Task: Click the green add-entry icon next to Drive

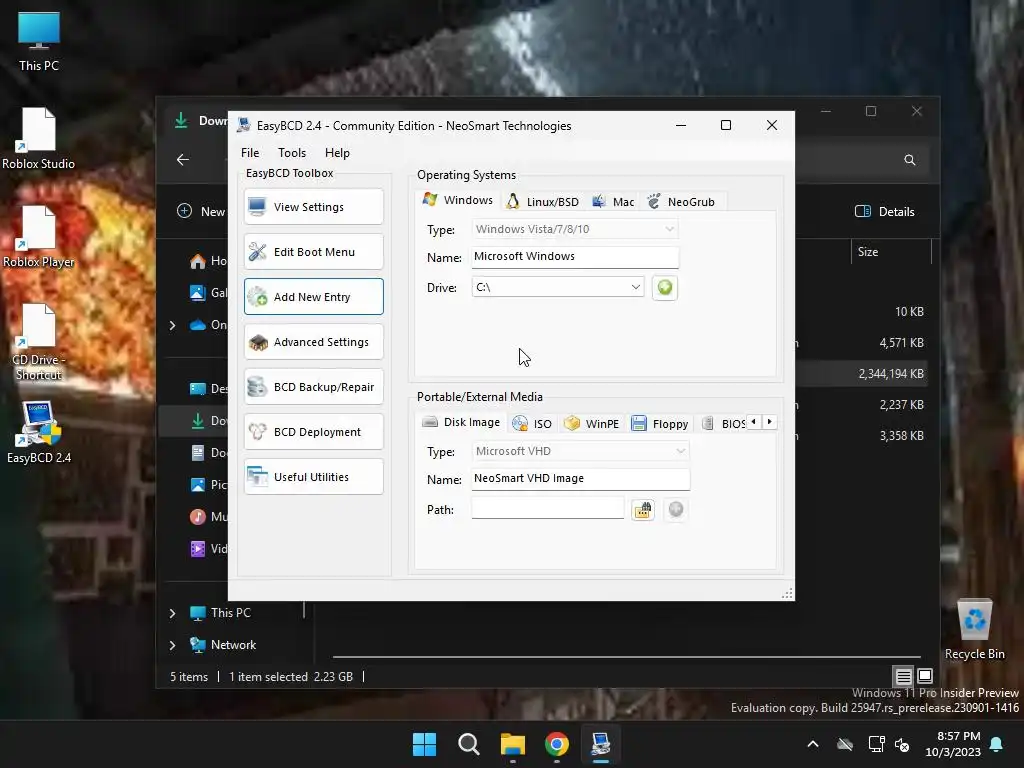Action: point(664,287)
